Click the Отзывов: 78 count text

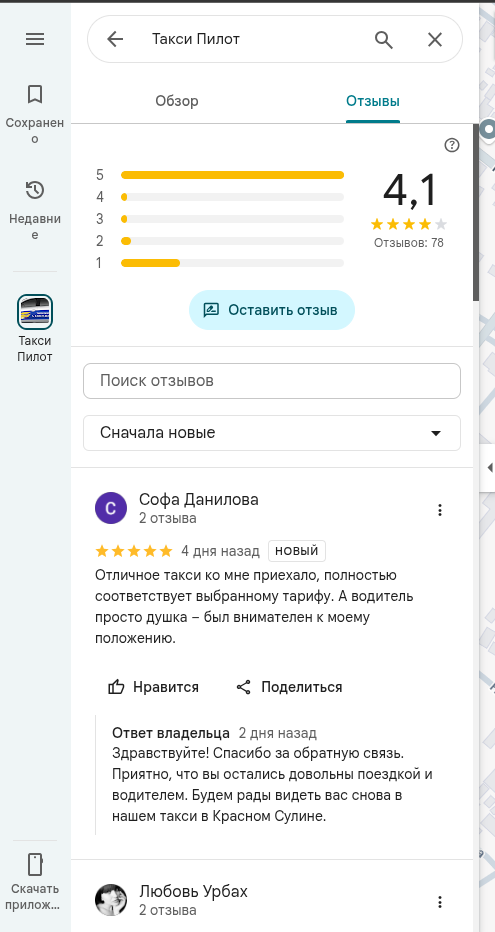point(409,243)
